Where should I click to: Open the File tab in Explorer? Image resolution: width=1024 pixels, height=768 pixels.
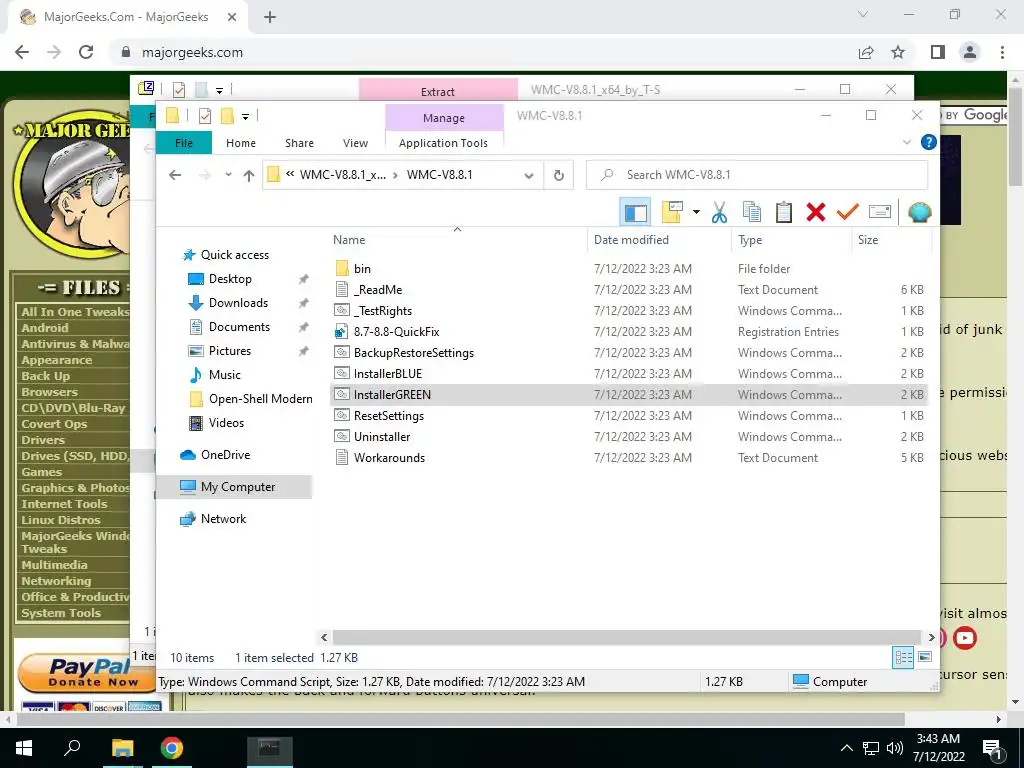[x=184, y=142]
